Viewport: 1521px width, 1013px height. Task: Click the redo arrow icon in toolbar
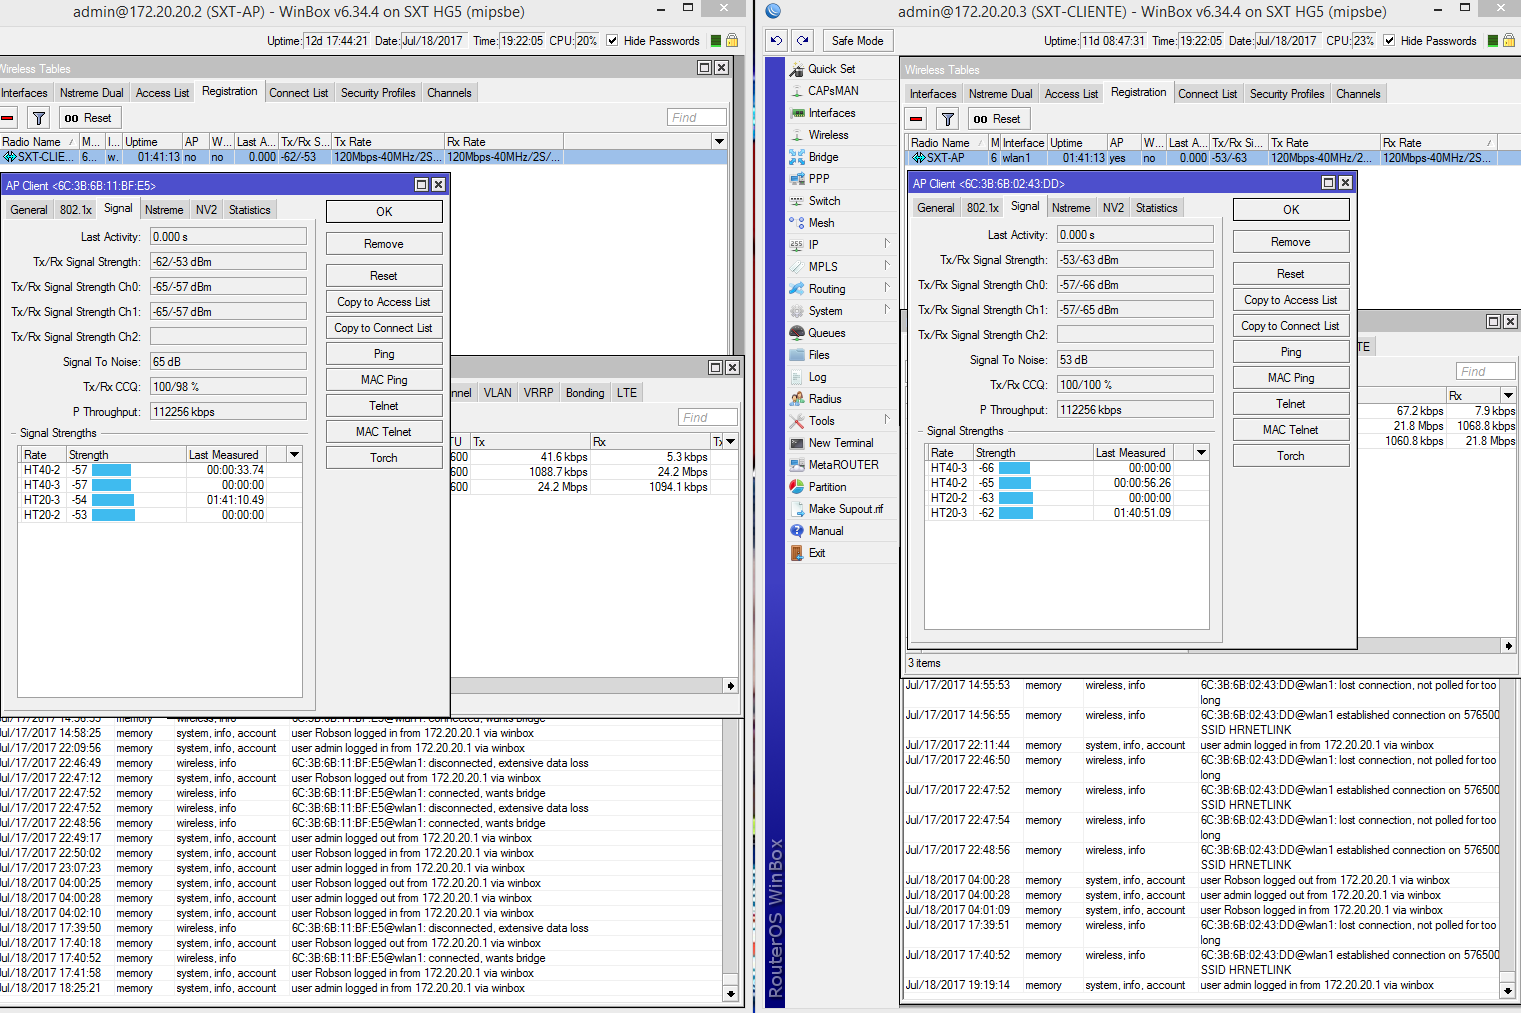[803, 41]
